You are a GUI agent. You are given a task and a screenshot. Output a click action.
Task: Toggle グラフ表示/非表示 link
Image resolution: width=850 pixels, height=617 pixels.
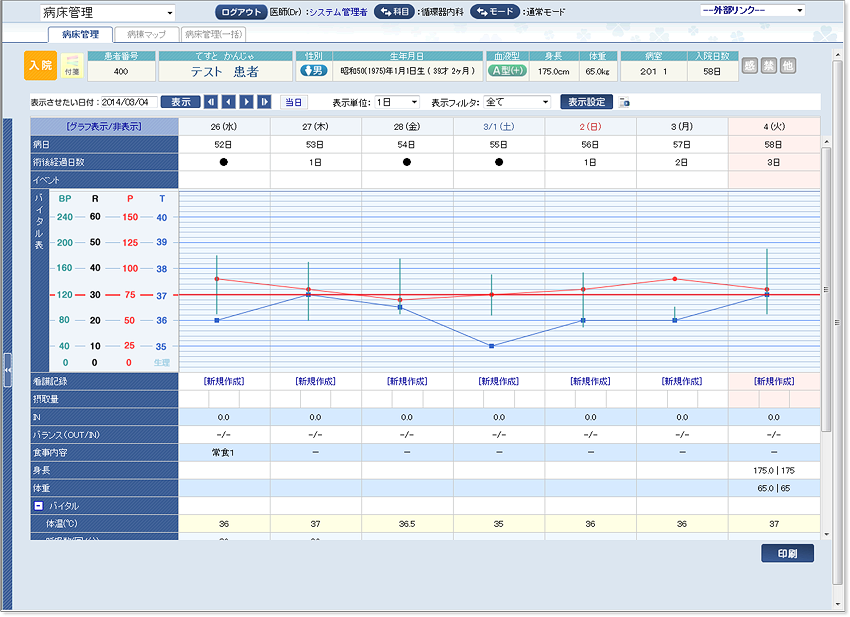pos(104,126)
